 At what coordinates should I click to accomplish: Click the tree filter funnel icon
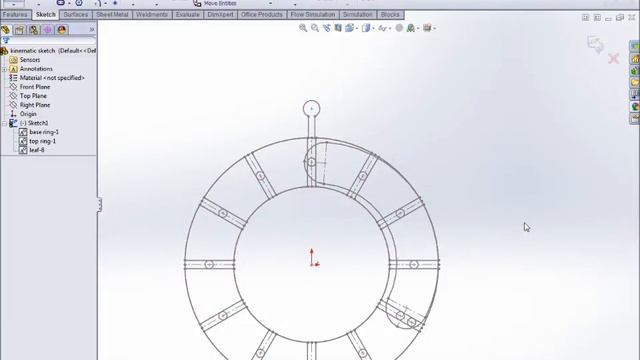[6, 40]
